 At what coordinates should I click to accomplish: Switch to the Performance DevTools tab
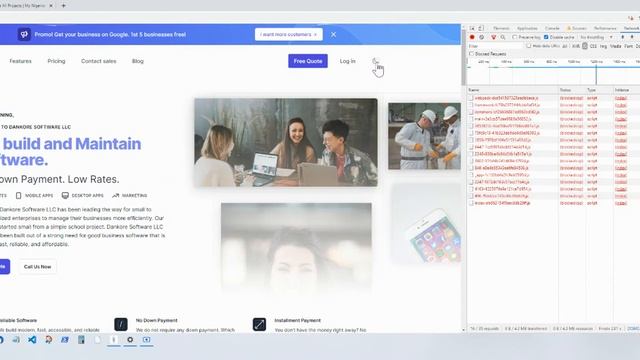point(605,28)
